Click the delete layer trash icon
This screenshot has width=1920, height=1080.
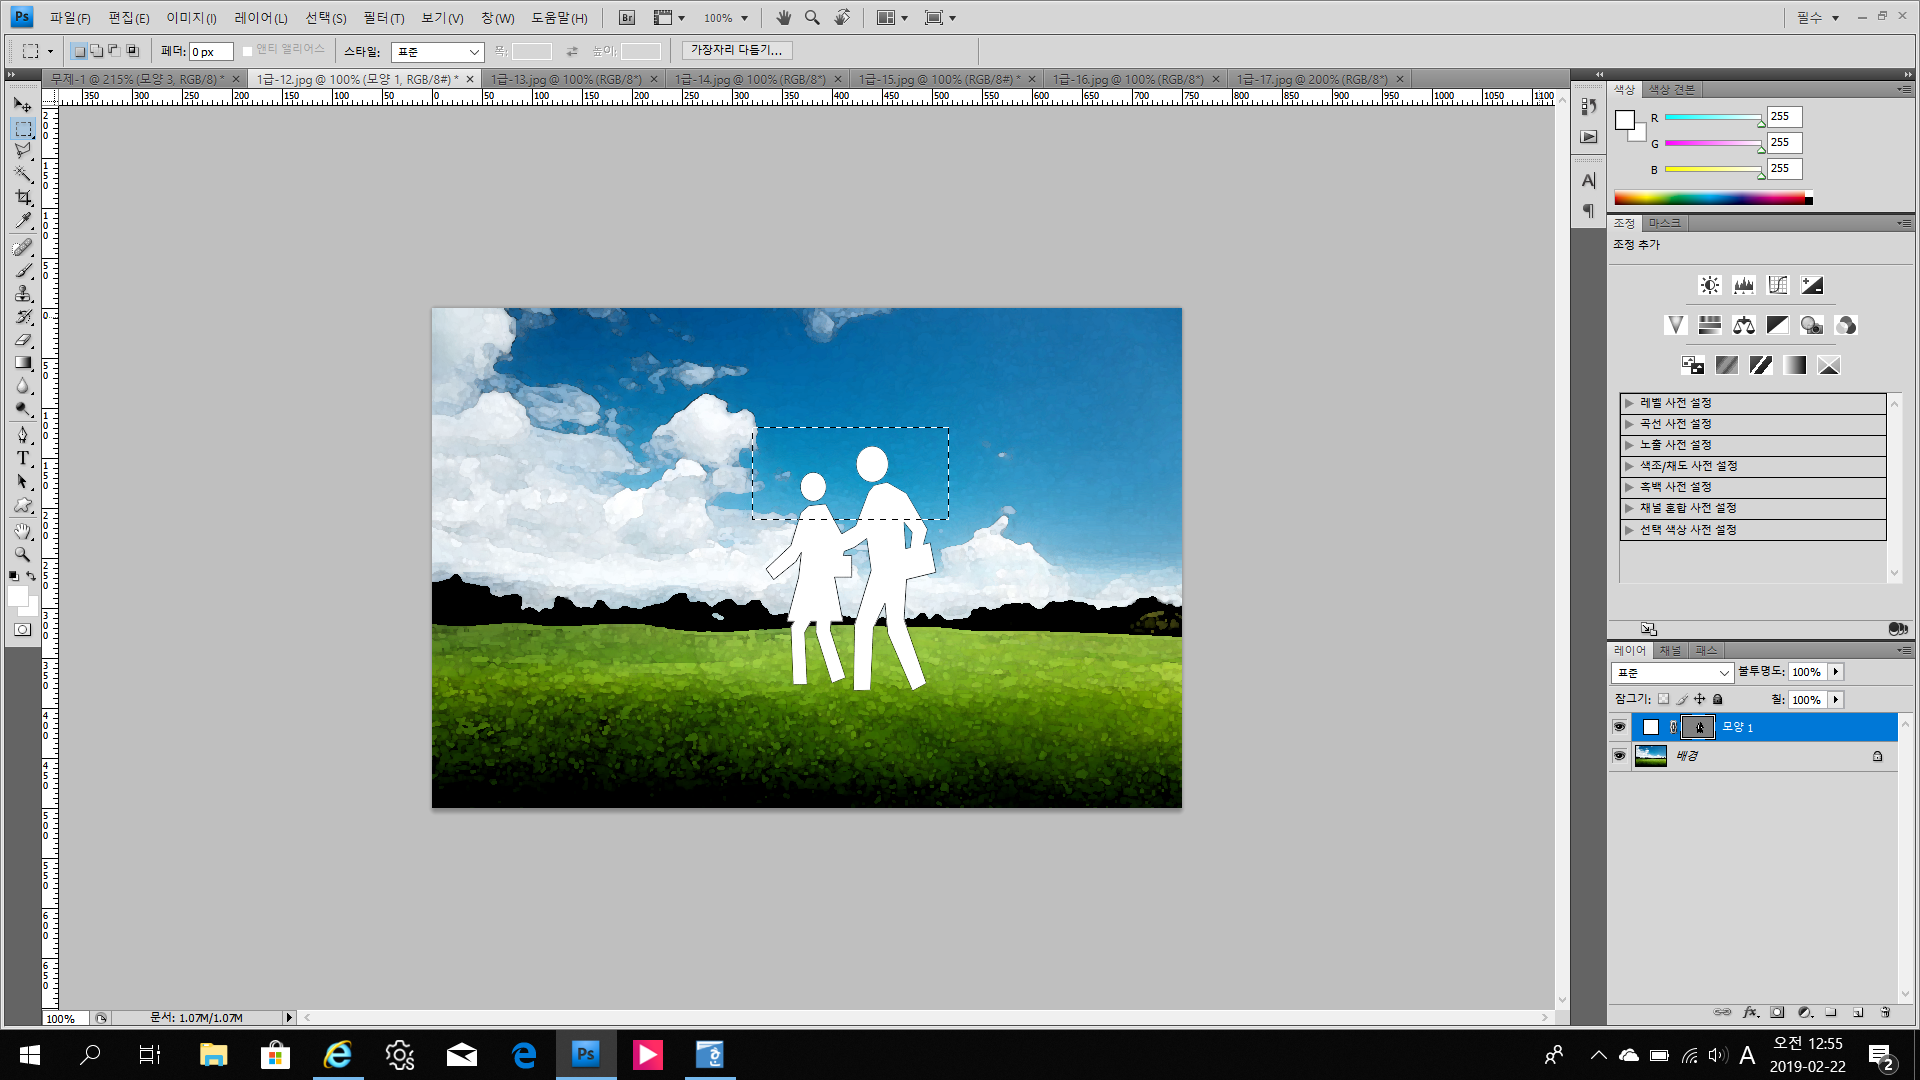coord(1885,1012)
